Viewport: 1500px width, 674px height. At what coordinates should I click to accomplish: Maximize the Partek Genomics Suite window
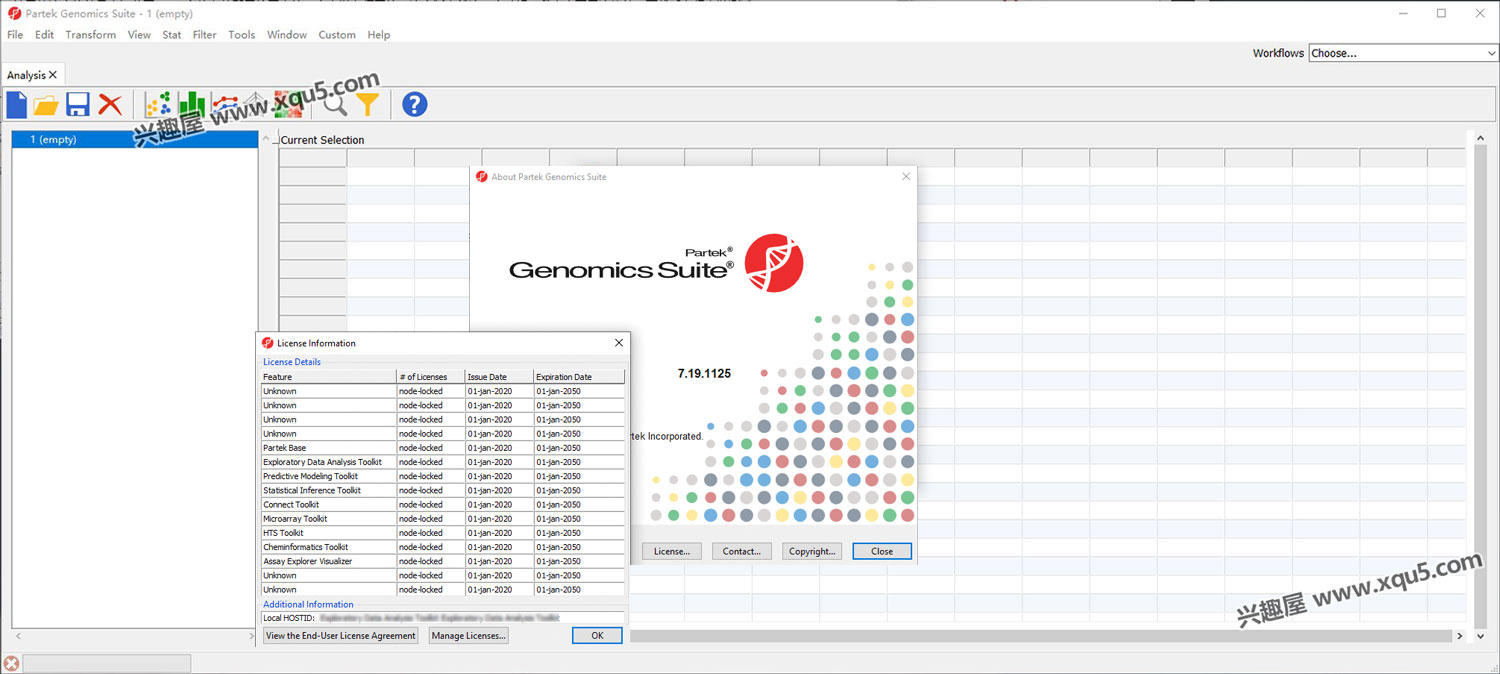click(1441, 13)
